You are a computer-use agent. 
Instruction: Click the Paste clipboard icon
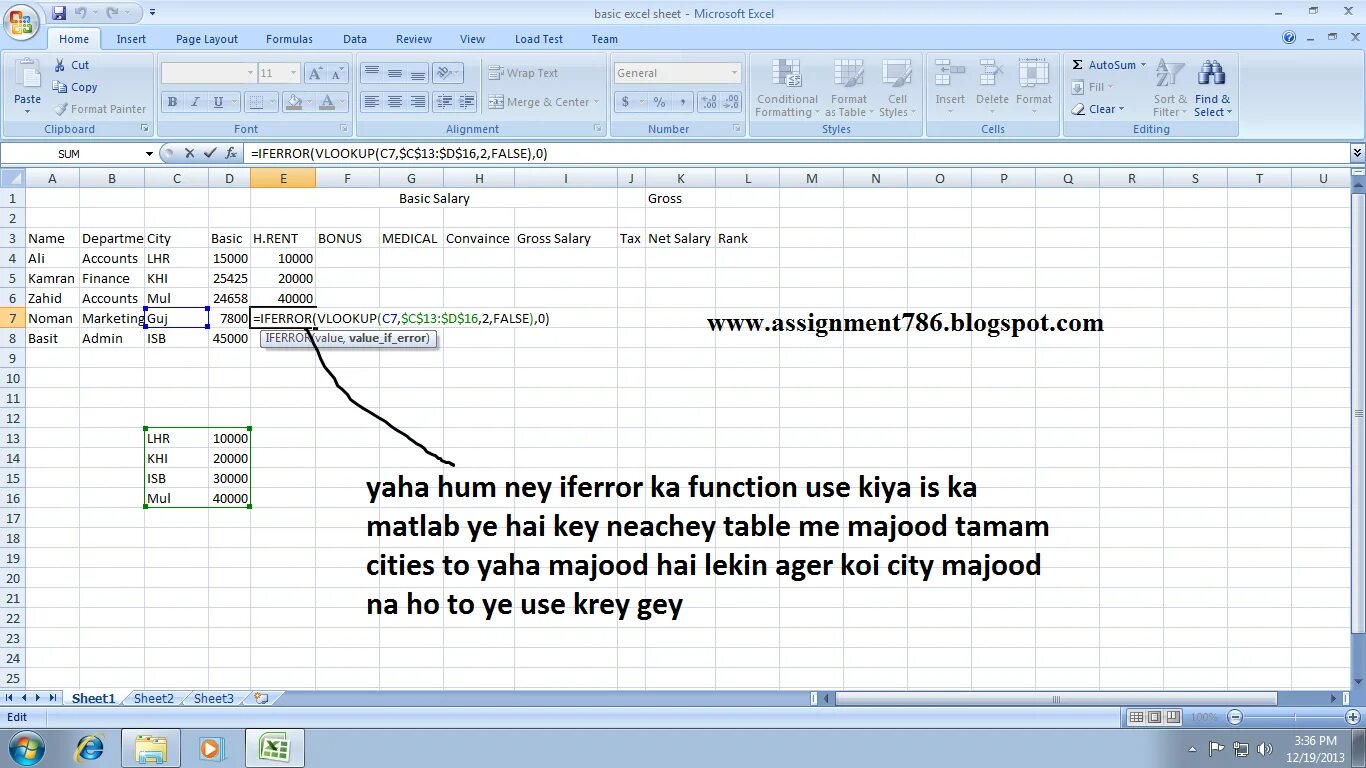coord(28,75)
